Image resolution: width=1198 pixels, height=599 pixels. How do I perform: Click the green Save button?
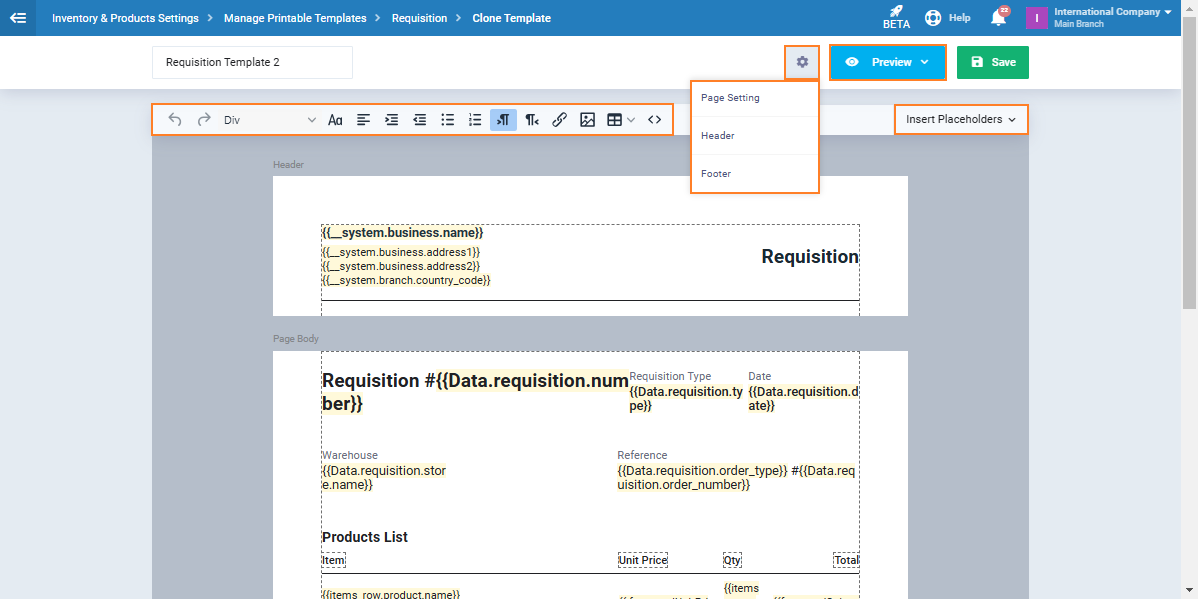pyautogui.click(x=992, y=62)
